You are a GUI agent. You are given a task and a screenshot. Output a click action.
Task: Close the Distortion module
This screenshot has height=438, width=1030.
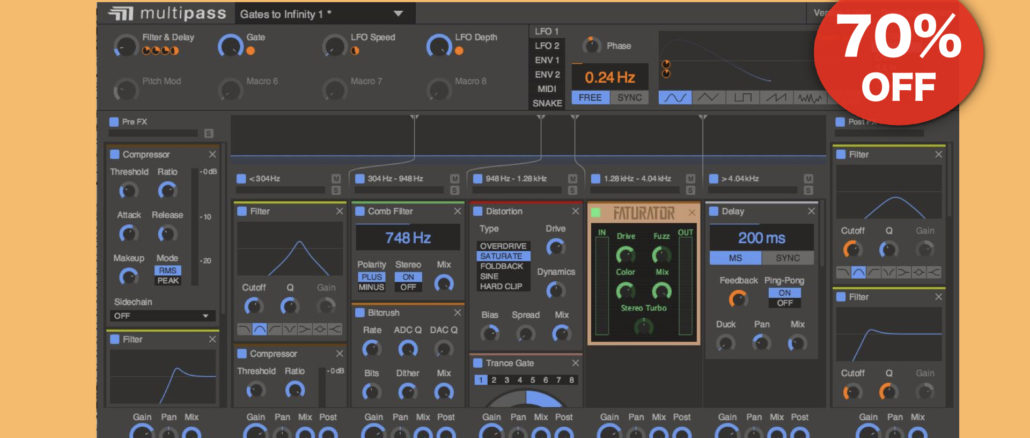click(x=575, y=211)
